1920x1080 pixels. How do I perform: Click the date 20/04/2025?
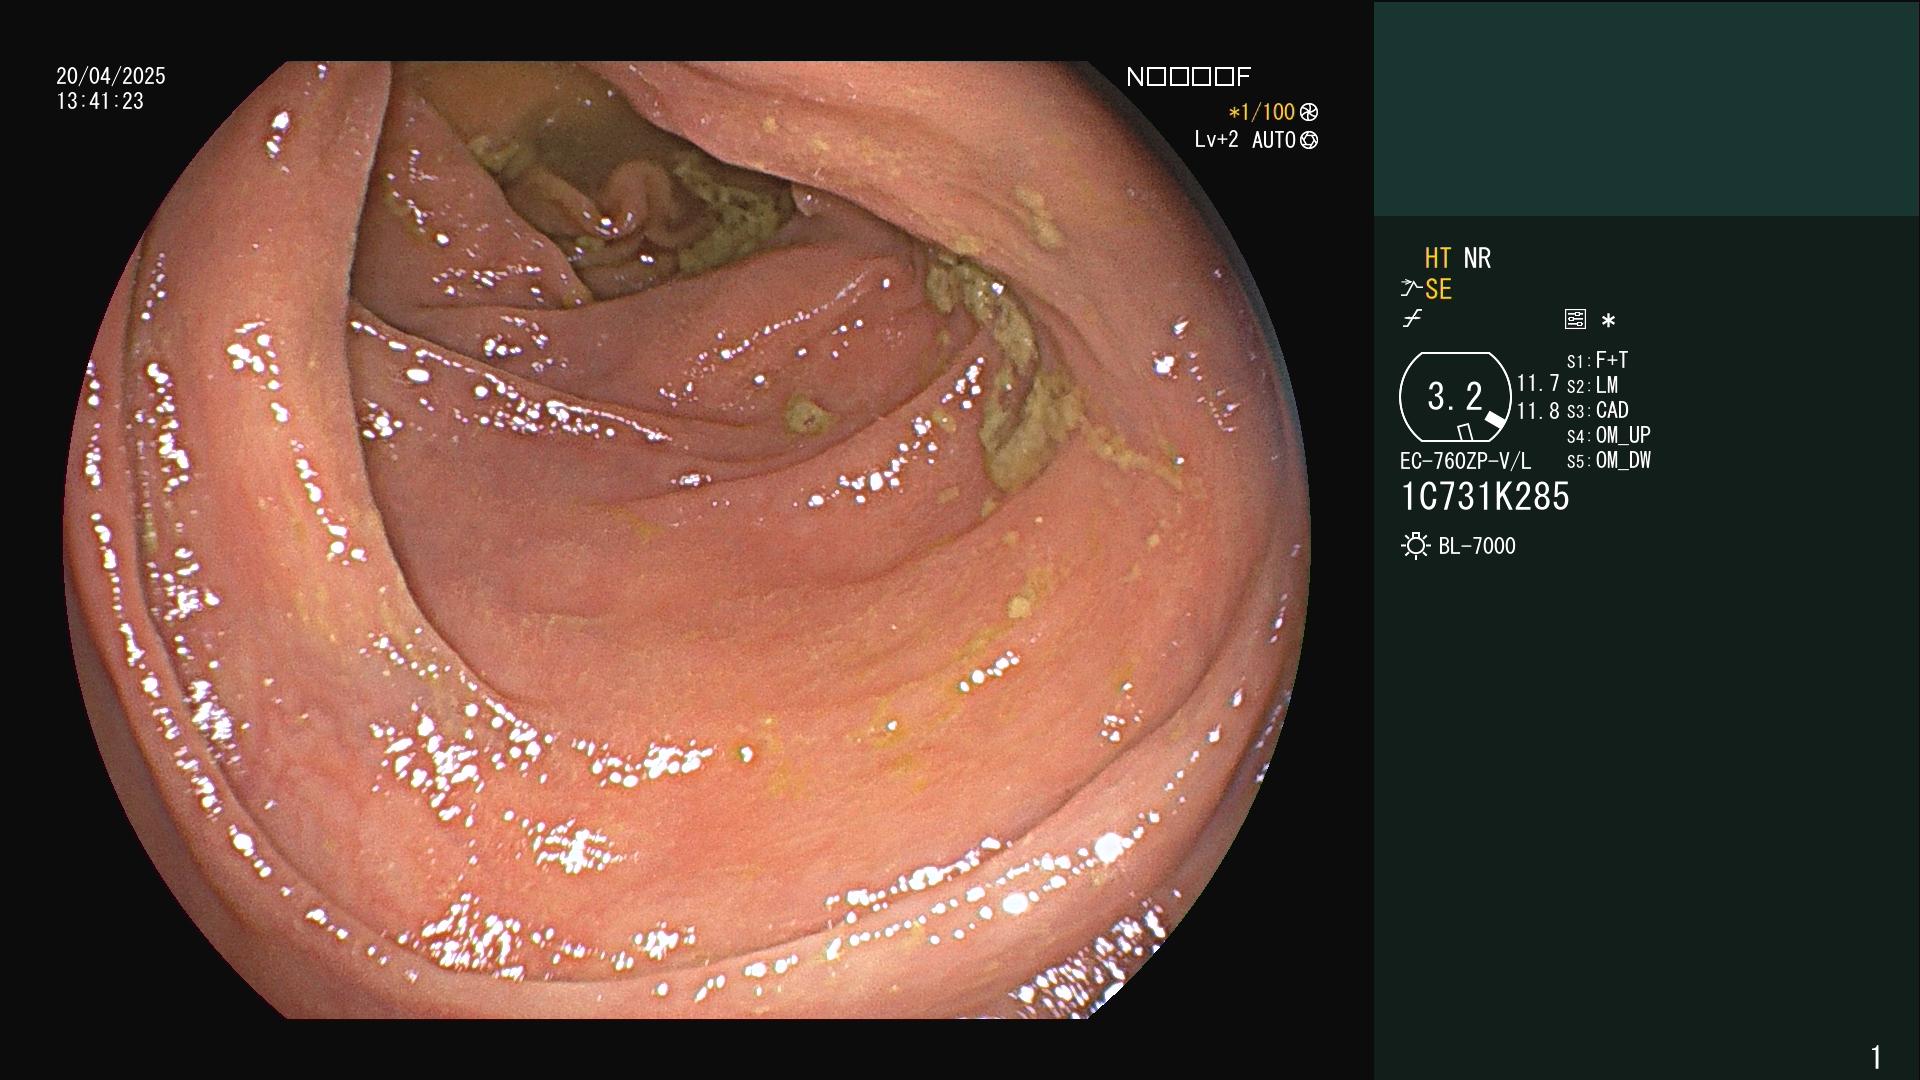pos(111,76)
